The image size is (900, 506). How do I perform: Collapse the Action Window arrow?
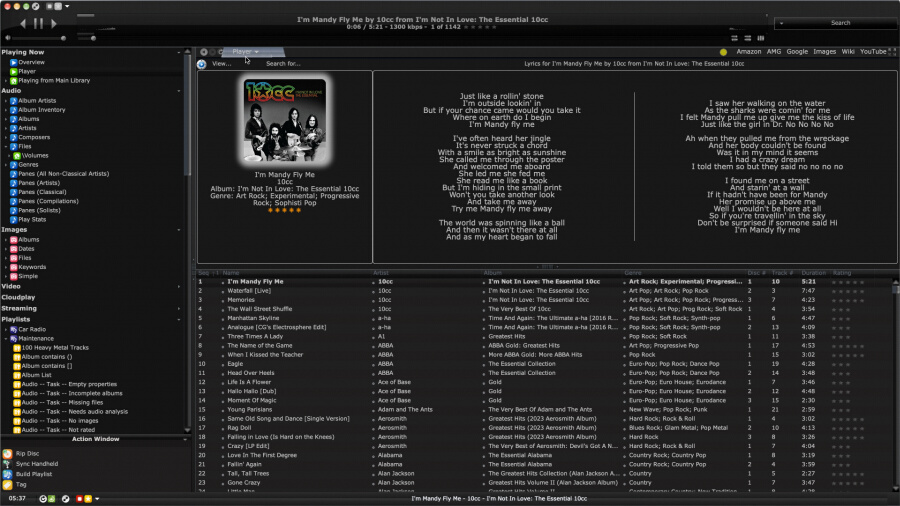185,439
